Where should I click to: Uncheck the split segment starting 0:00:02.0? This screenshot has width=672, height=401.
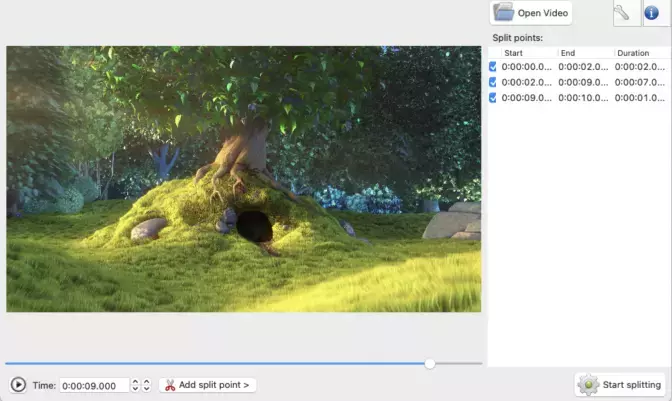pos(492,82)
